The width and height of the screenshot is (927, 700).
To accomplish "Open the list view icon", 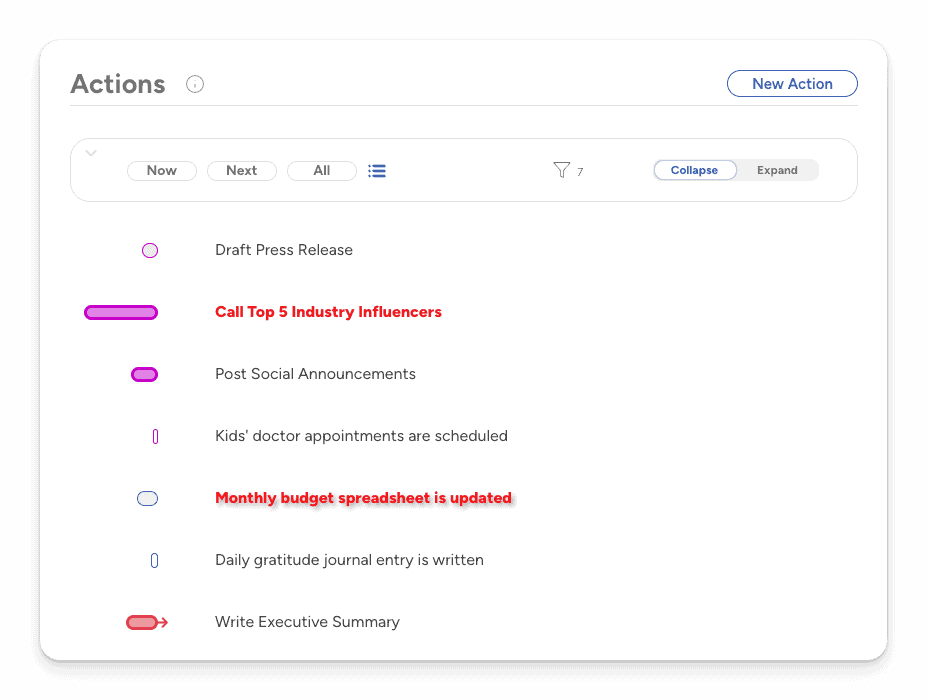I will point(377,171).
